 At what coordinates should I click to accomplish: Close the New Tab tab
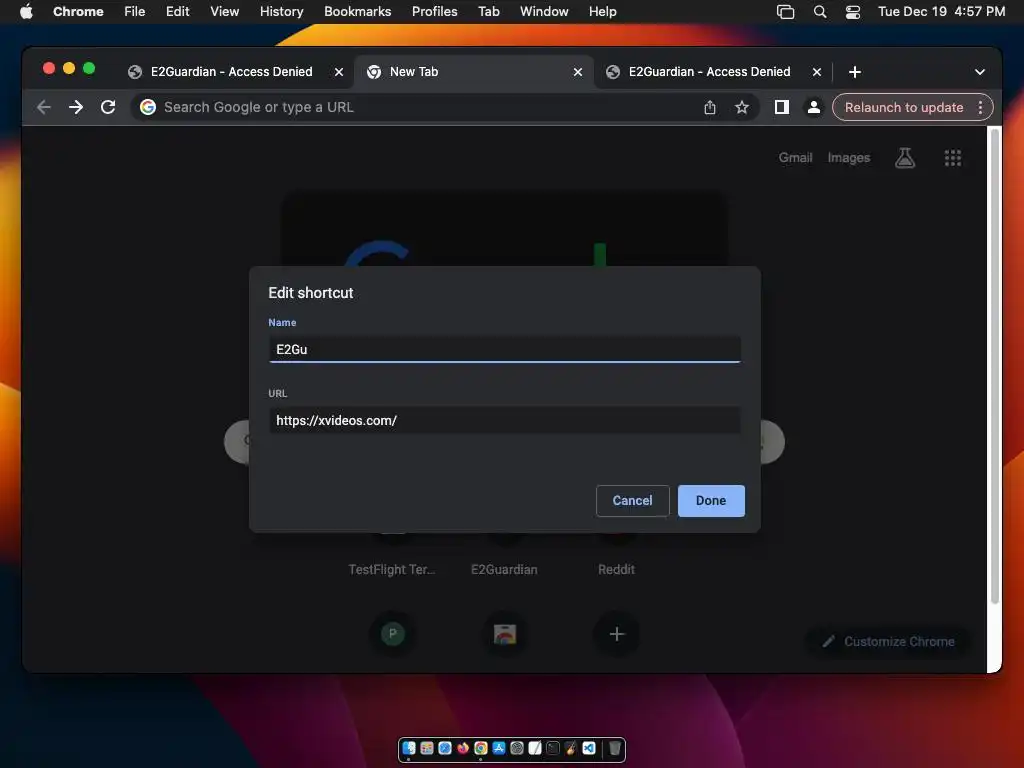[x=578, y=72]
